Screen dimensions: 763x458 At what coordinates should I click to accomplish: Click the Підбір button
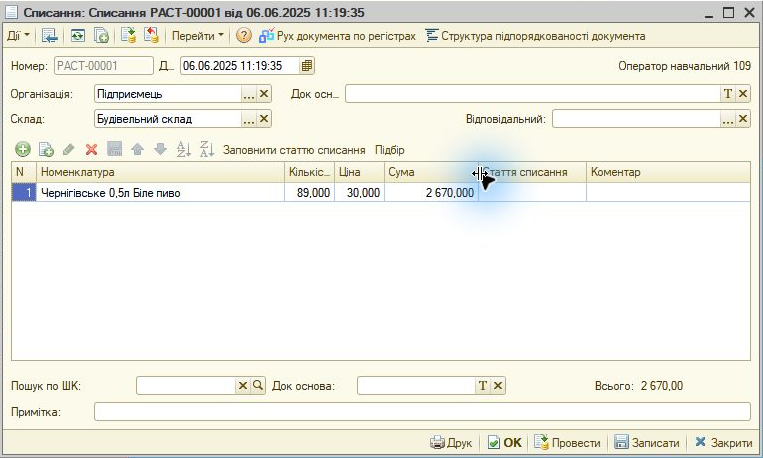coord(390,150)
